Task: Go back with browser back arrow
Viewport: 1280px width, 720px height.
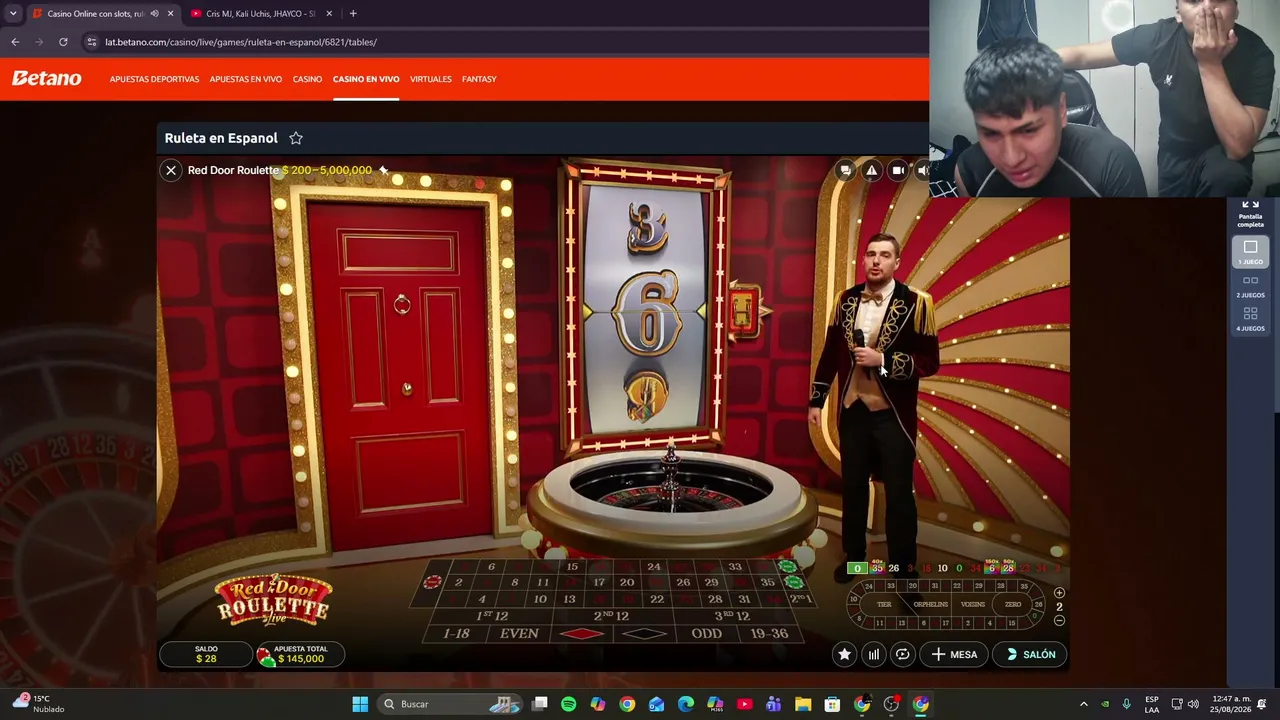Action: [15, 42]
